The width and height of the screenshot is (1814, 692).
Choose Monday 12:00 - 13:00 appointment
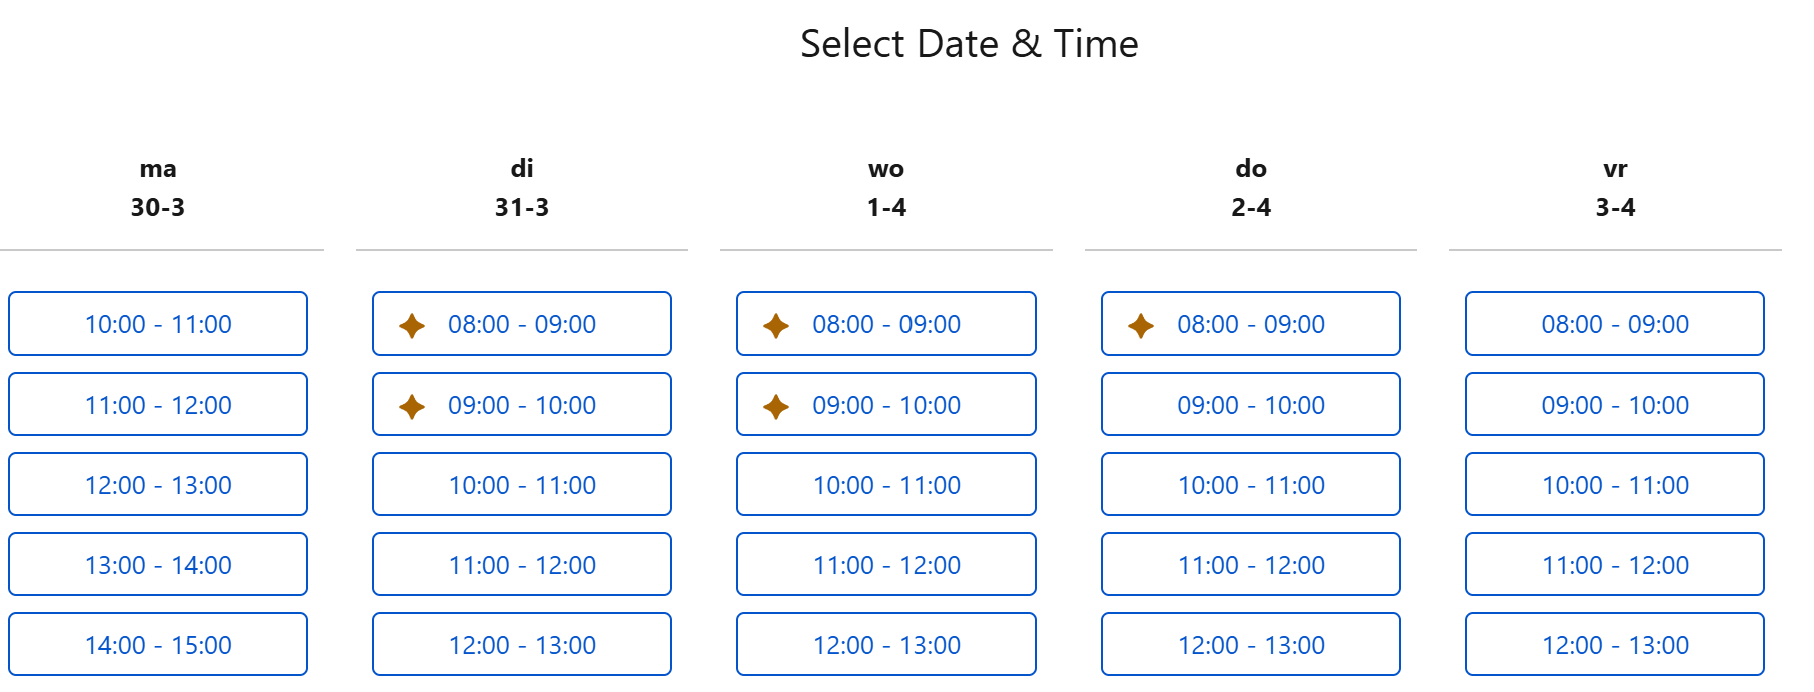click(x=158, y=485)
